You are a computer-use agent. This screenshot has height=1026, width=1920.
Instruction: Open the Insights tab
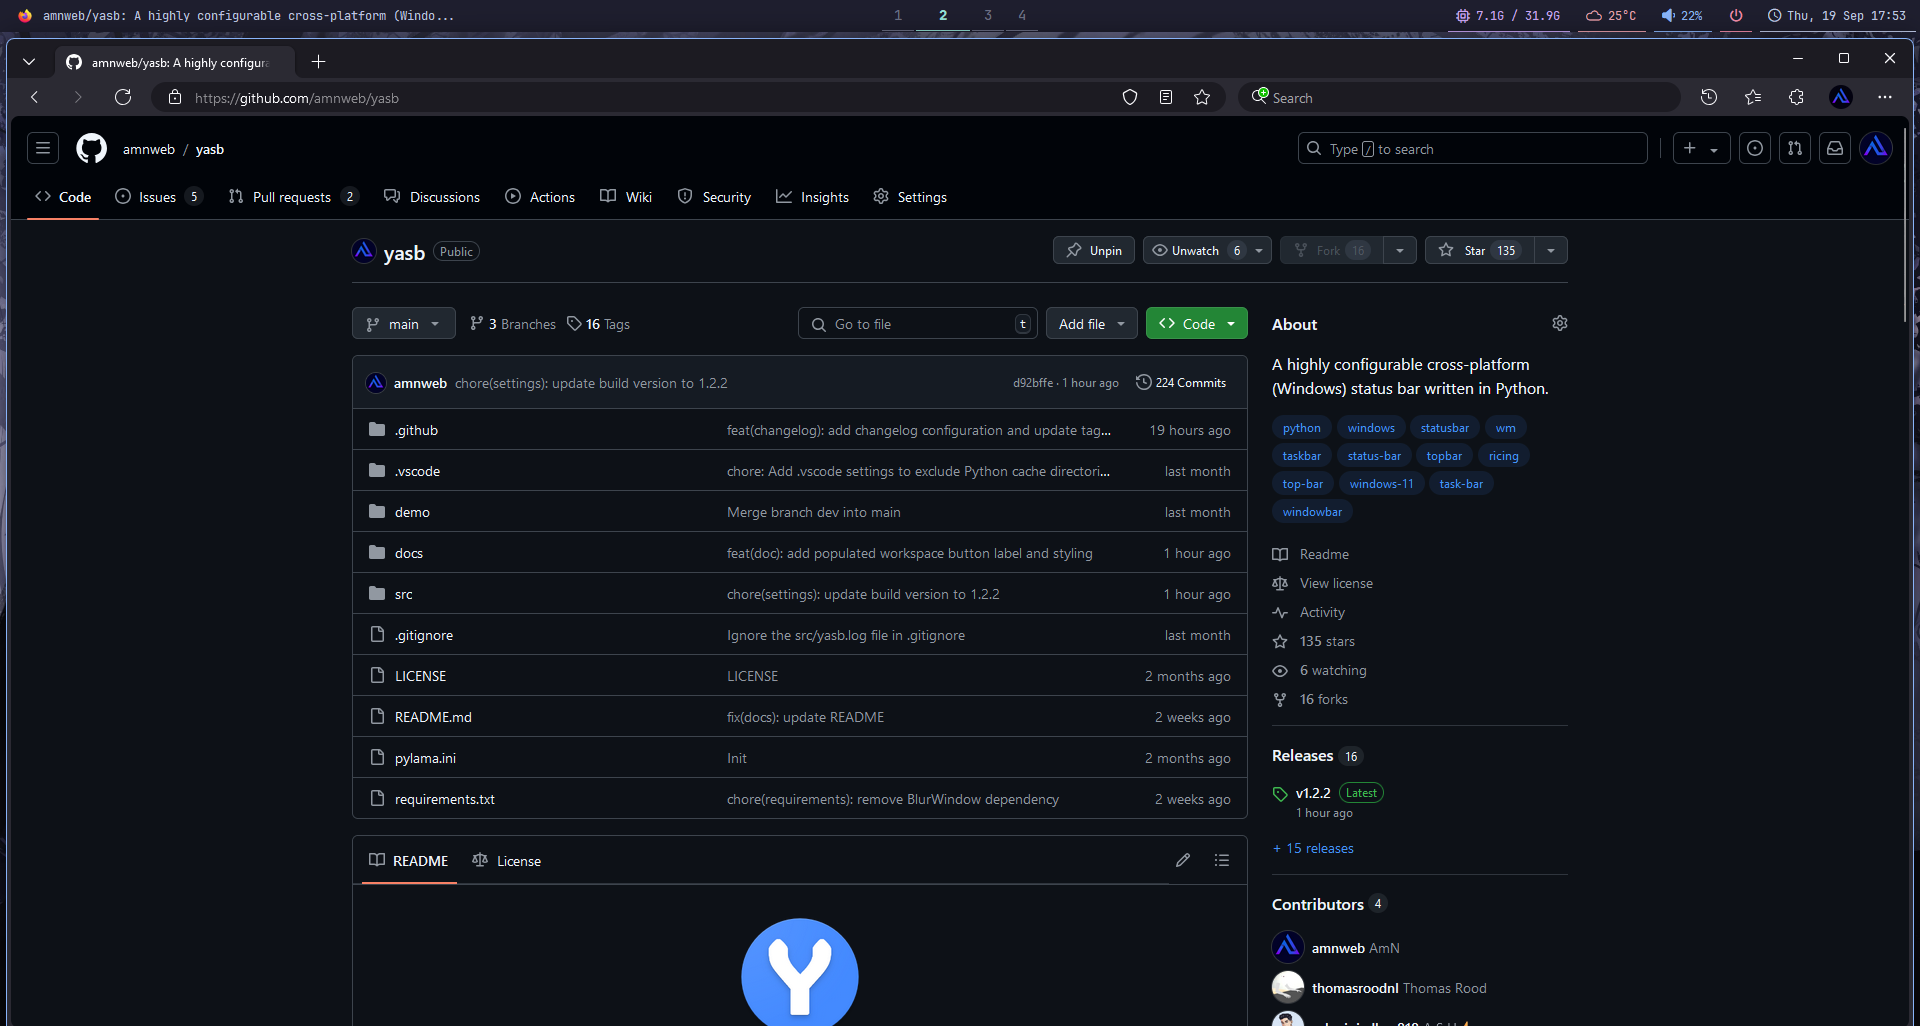pos(813,197)
